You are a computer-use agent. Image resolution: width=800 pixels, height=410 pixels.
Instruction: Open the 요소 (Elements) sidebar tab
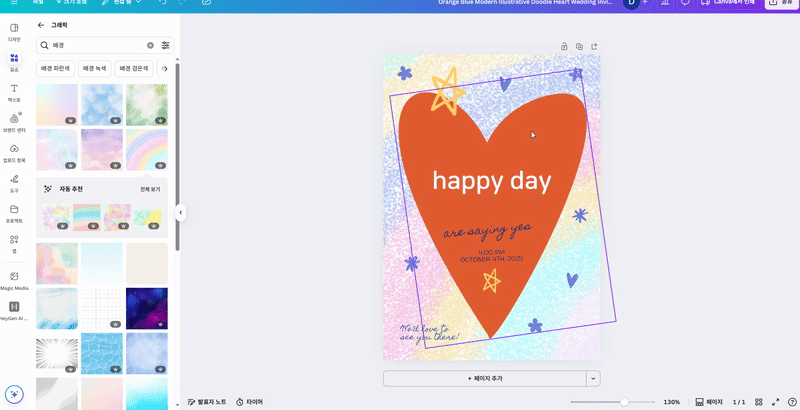(x=14, y=63)
